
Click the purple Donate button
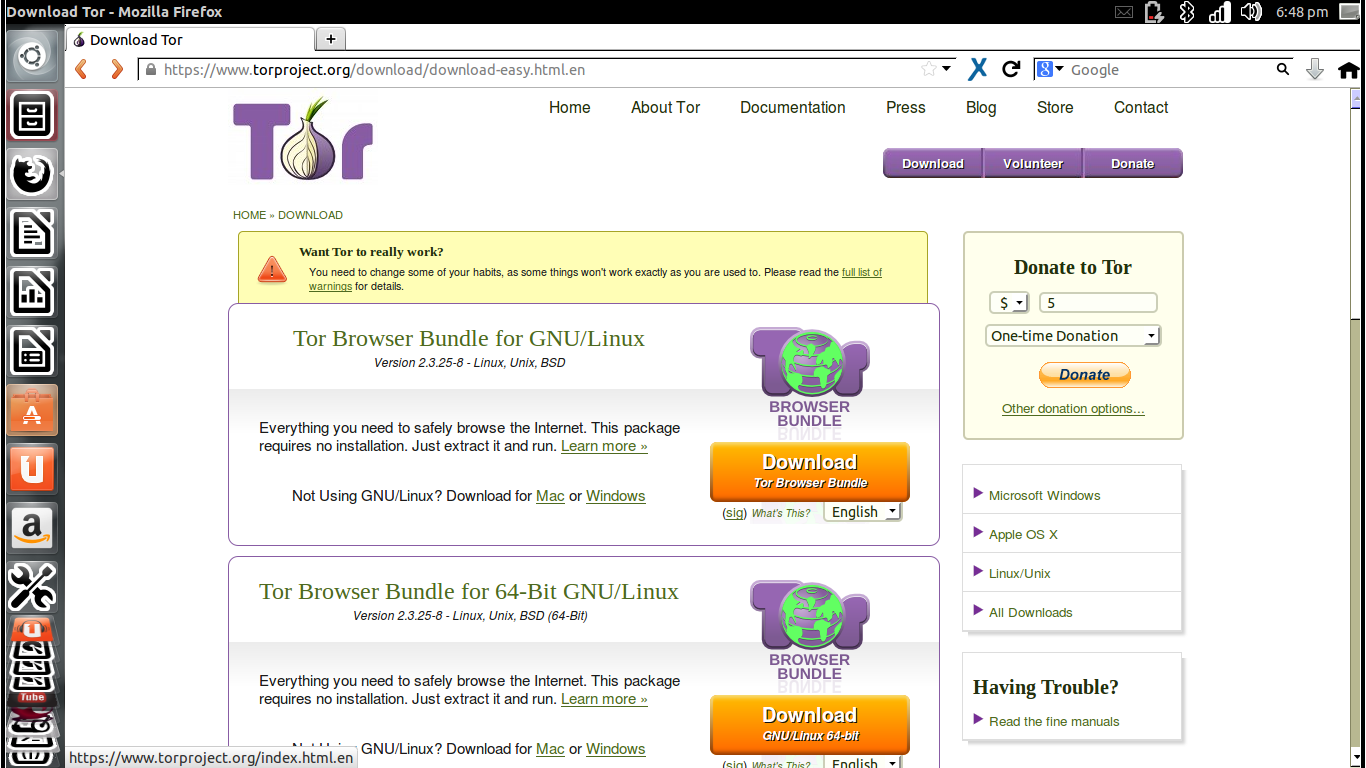[1133, 163]
